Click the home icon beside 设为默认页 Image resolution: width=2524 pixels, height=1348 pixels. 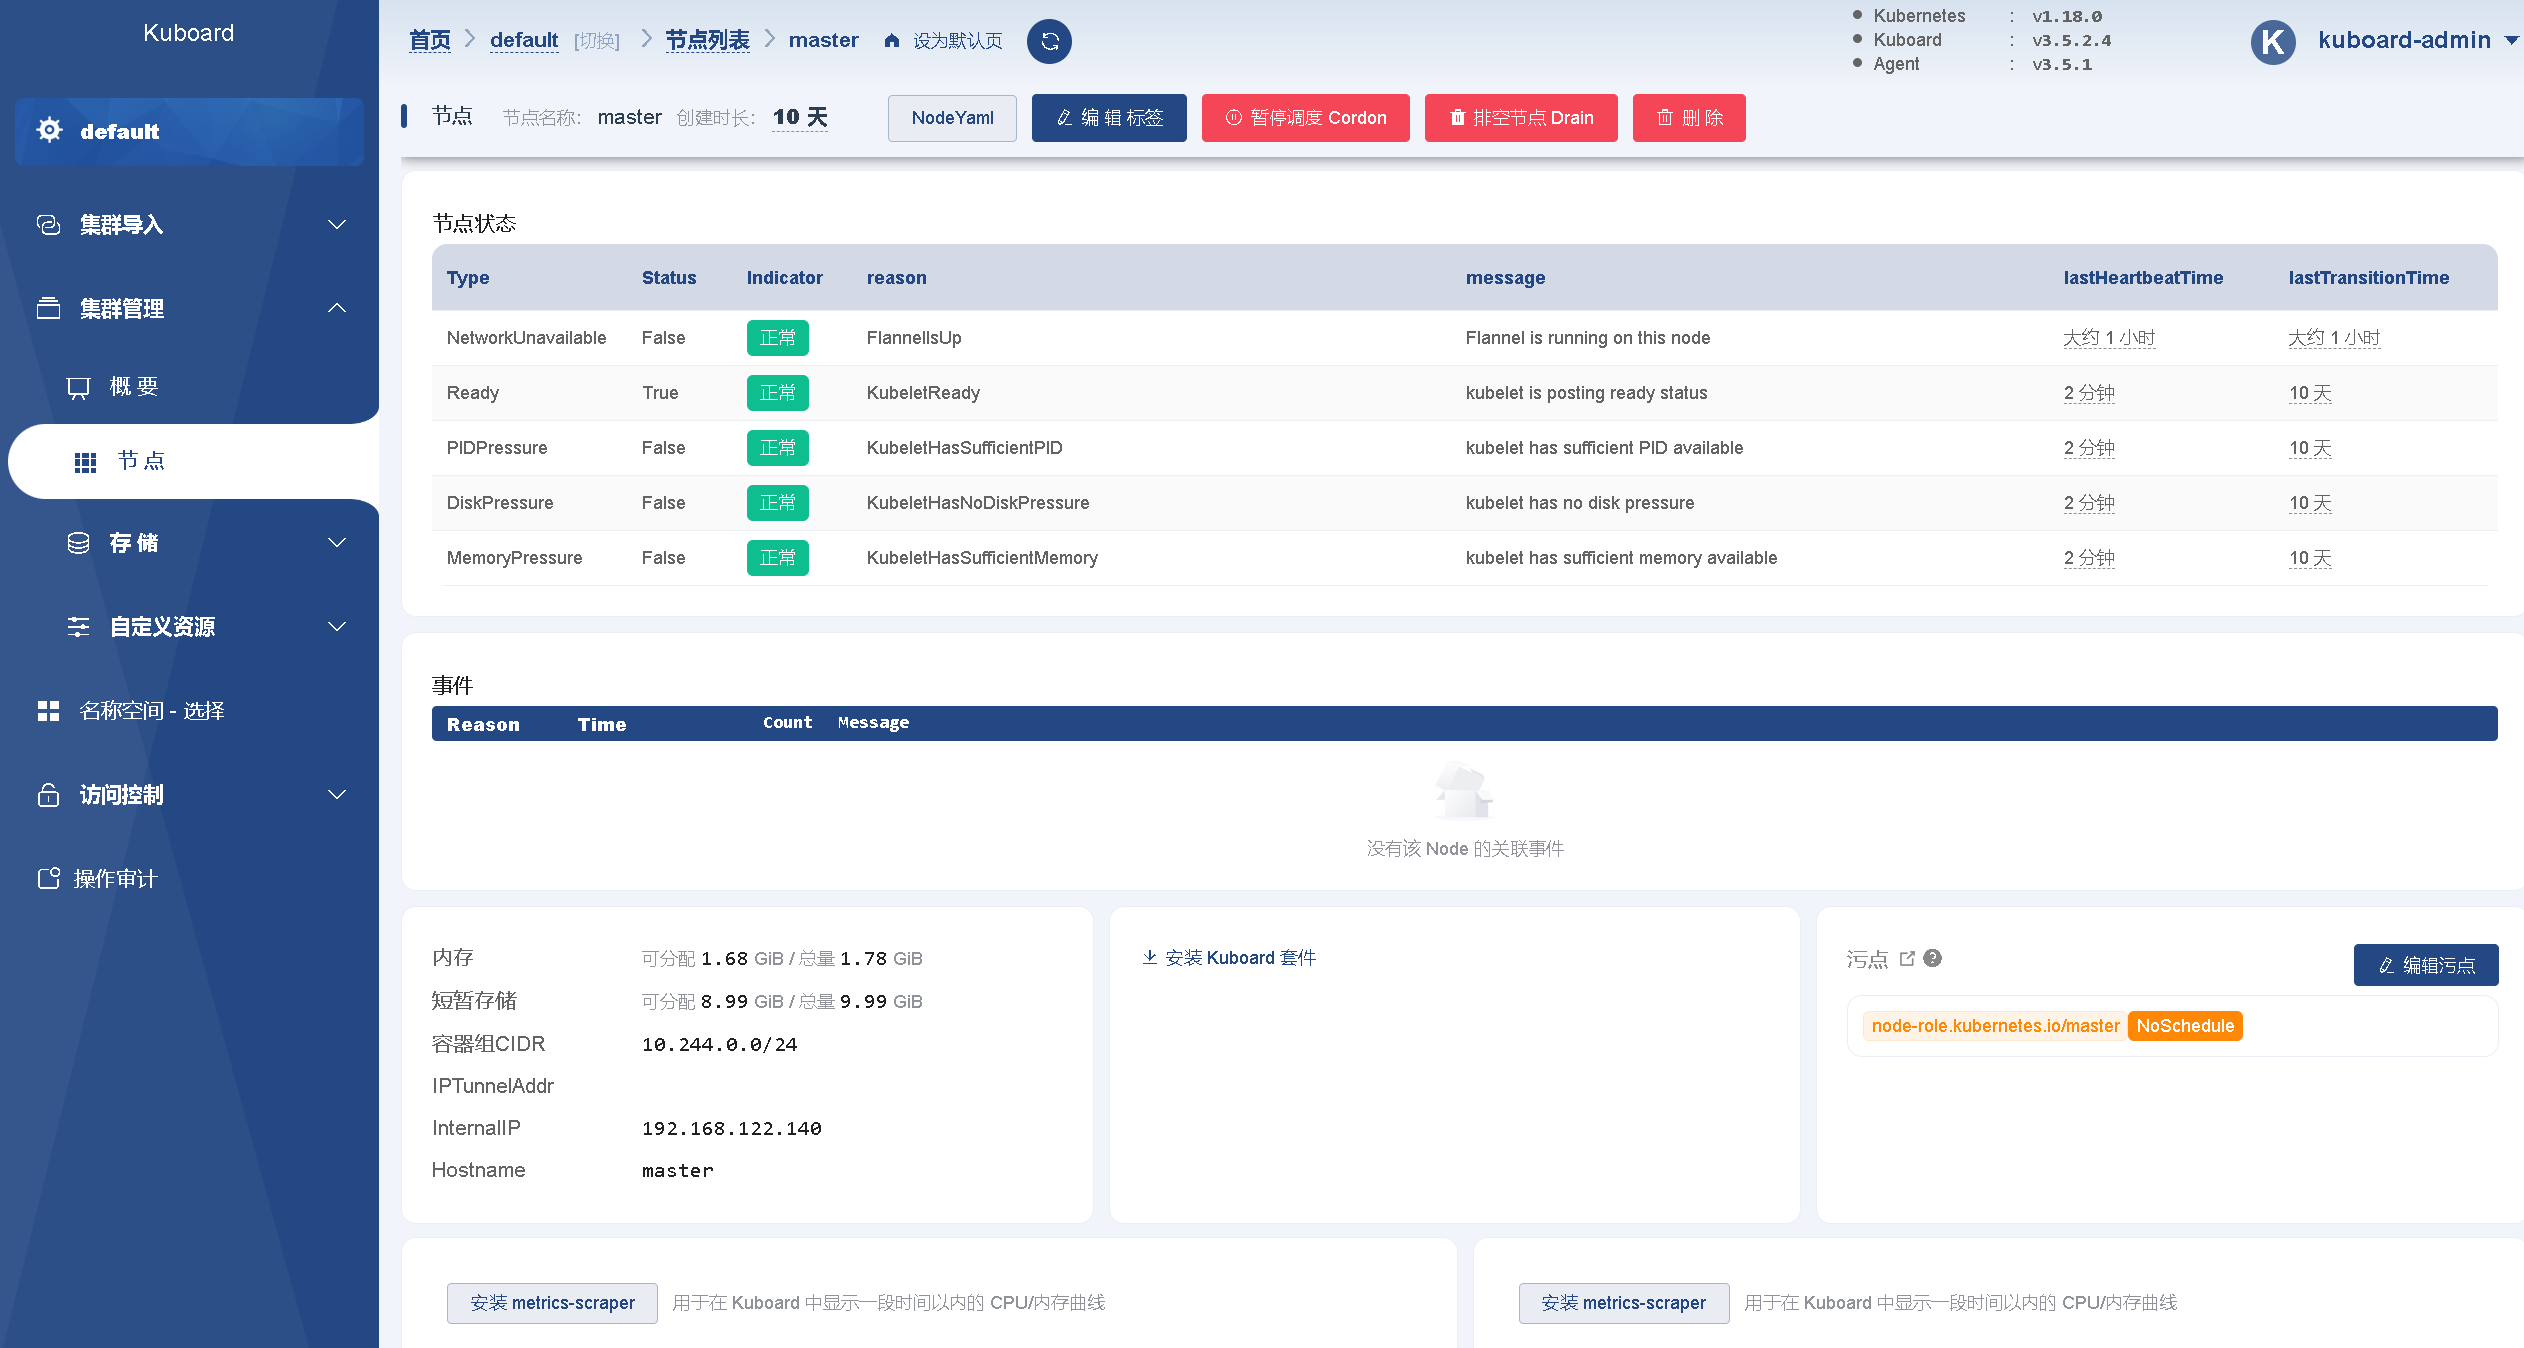click(x=892, y=41)
